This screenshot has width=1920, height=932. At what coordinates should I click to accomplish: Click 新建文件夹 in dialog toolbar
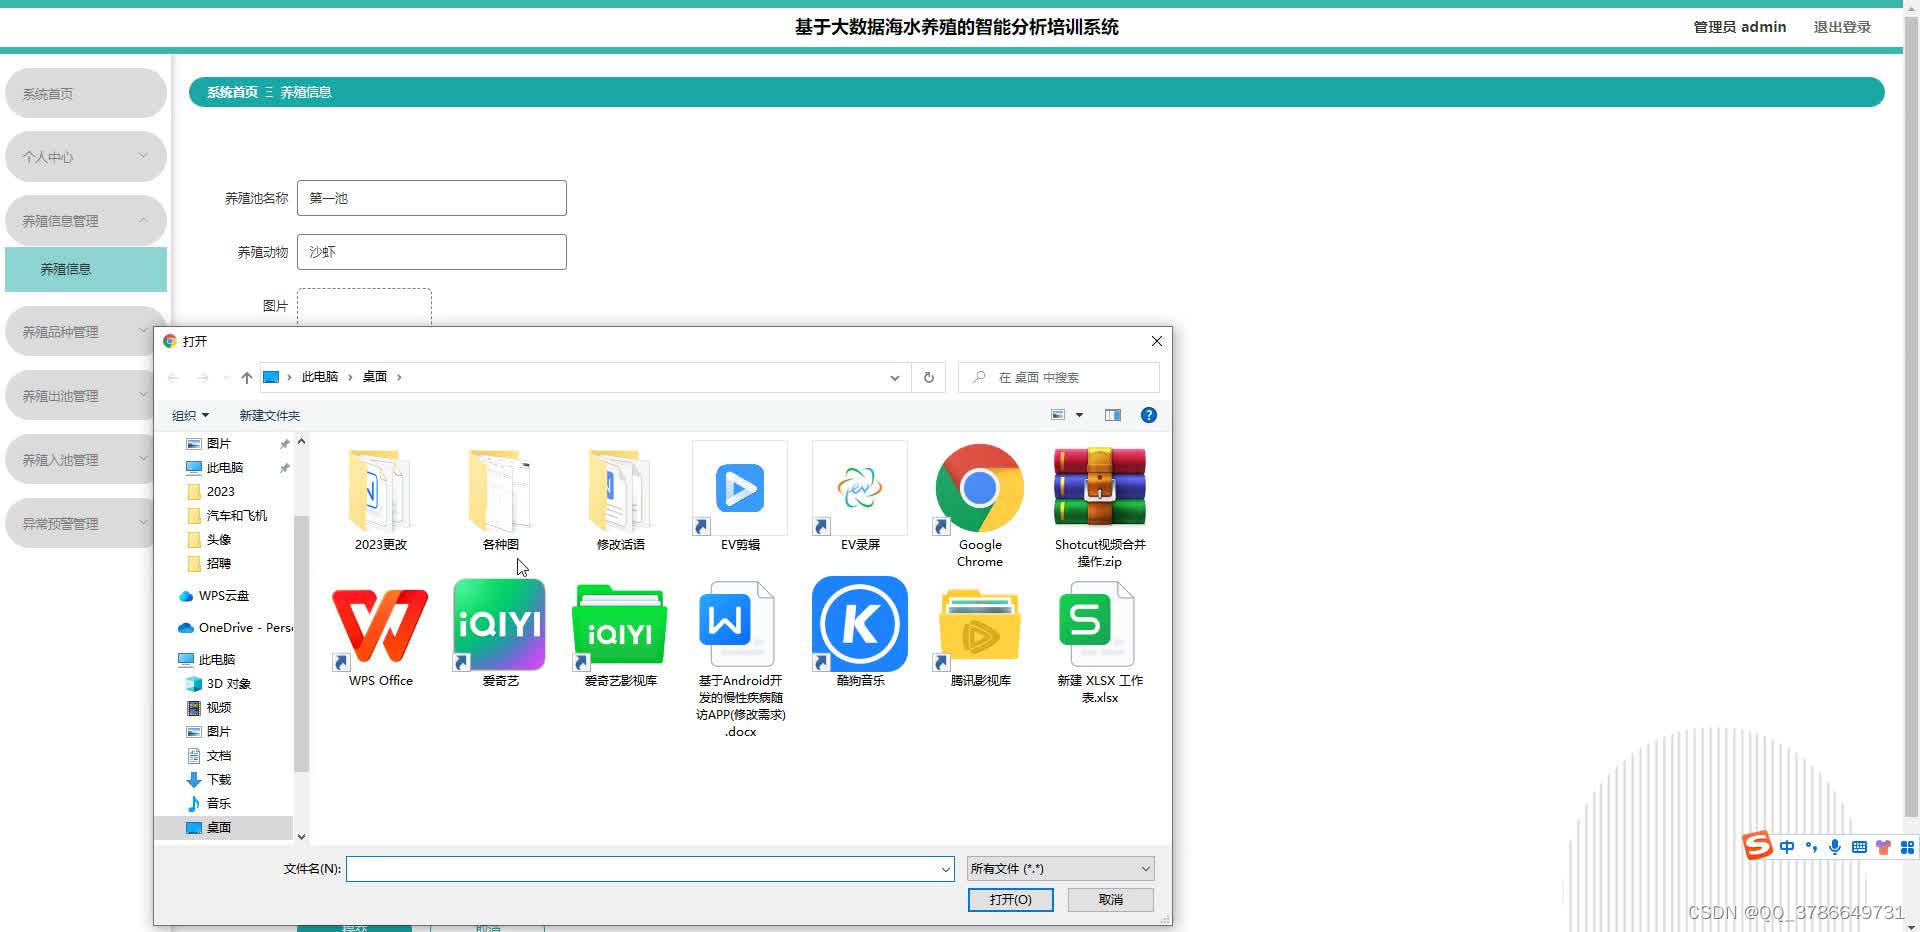[x=269, y=415]
